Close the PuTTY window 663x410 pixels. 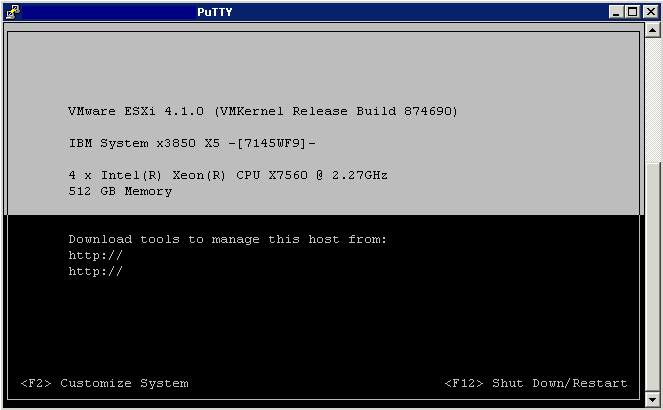(651, 12)
